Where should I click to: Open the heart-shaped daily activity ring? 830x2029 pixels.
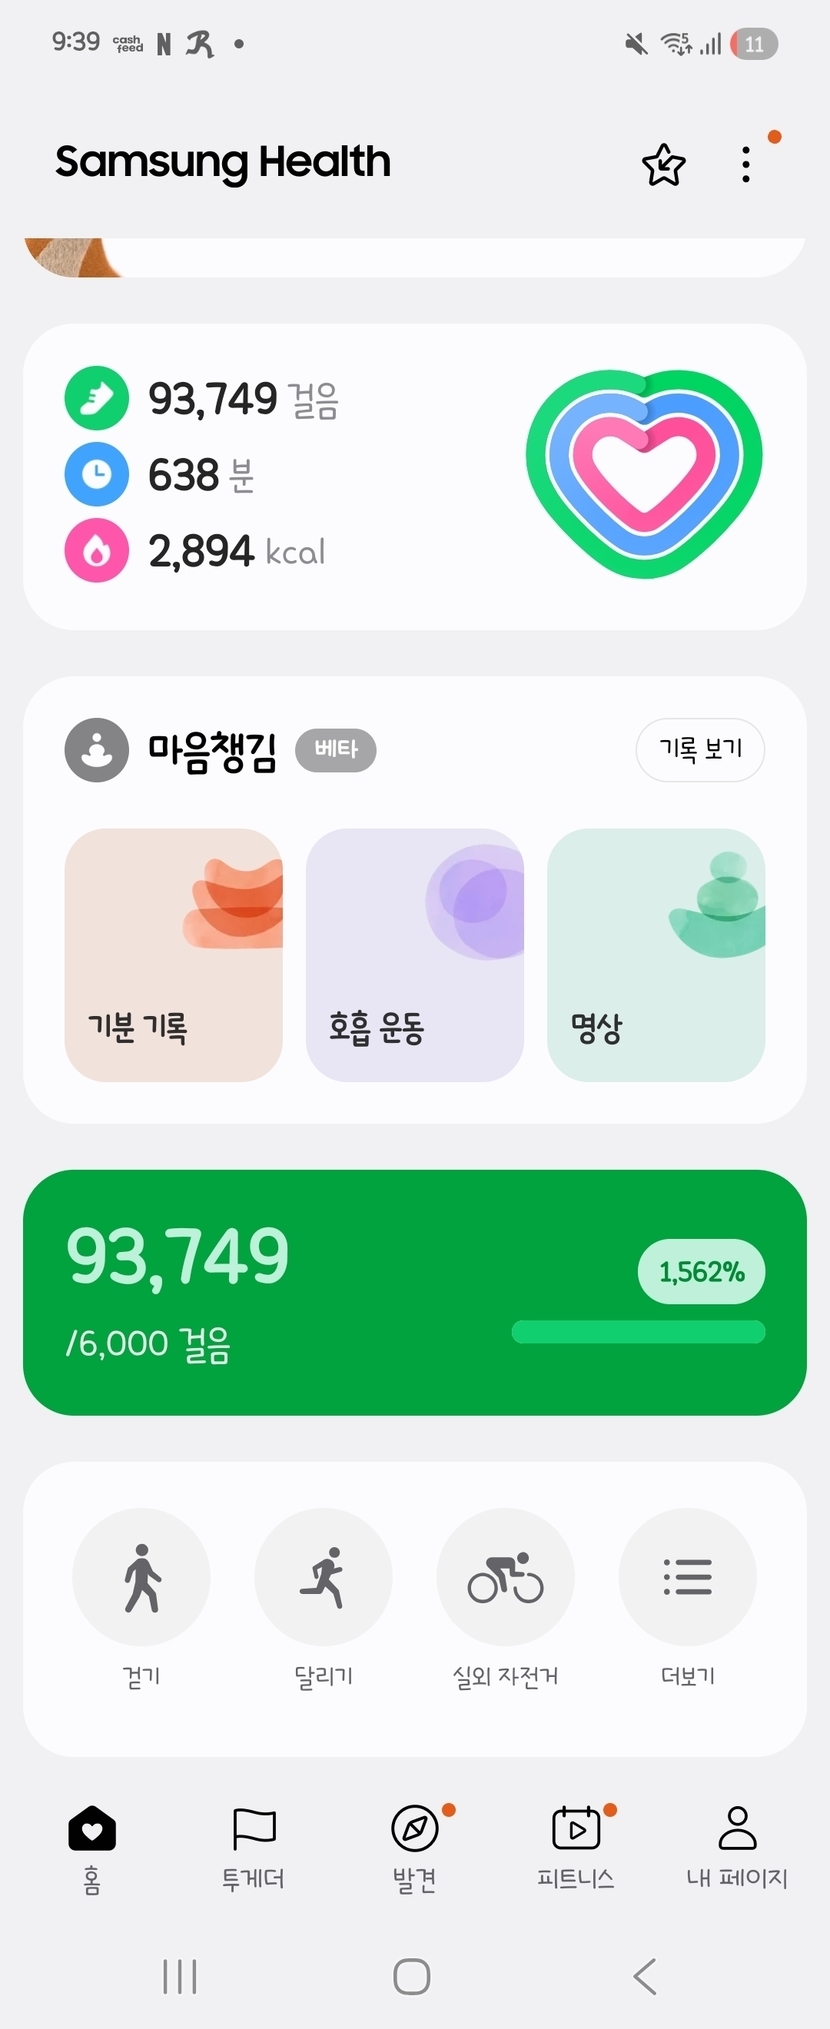coord(644,474)
